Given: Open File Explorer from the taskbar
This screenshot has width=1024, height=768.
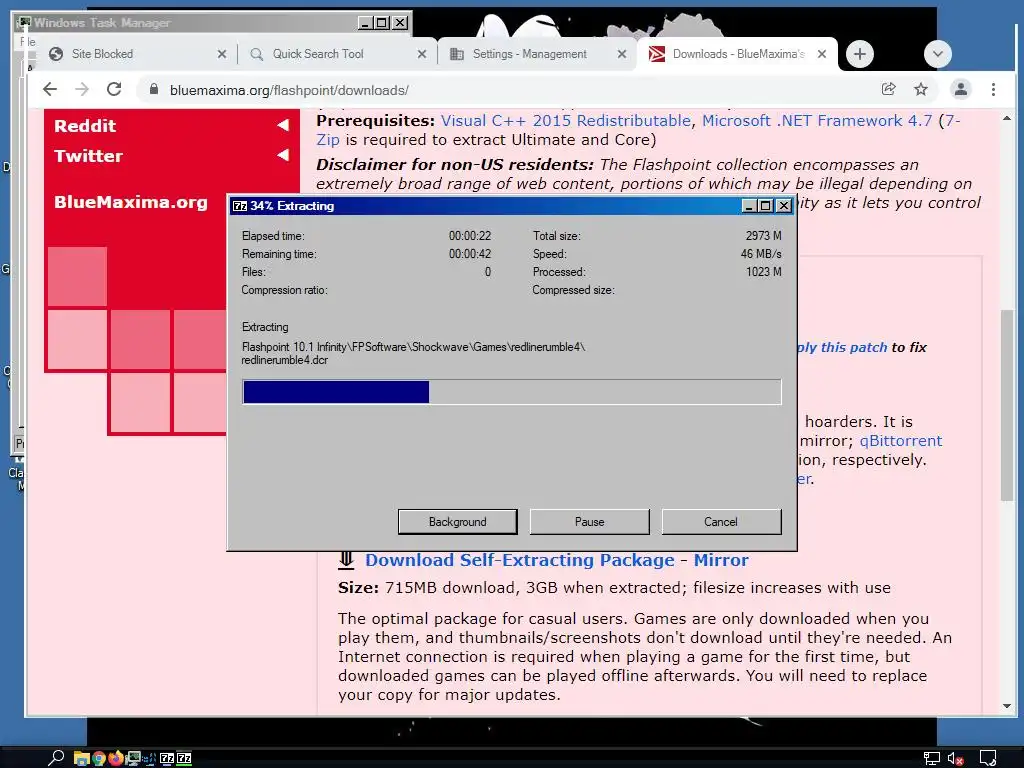Looking at the screenshot, I should [81, 758].
